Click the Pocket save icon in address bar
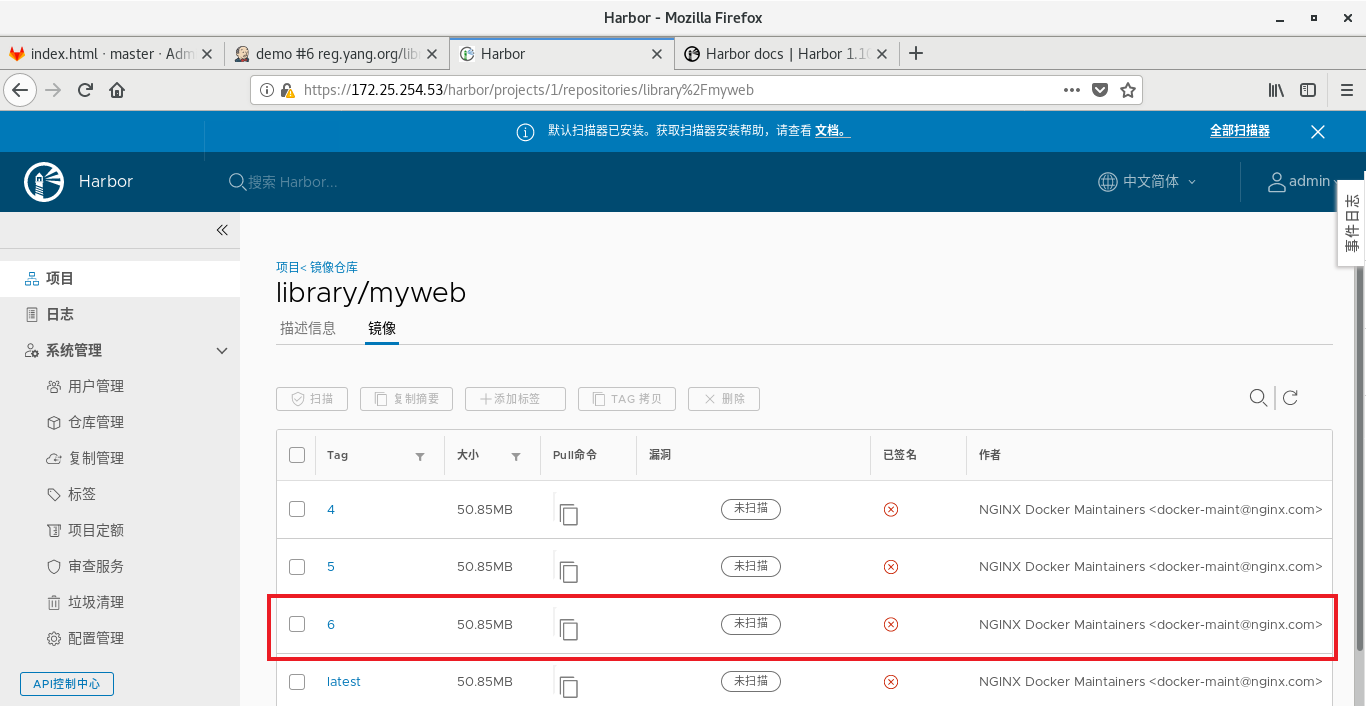1366x706 pixels. pyautogui.click(x=1100, y=90)
